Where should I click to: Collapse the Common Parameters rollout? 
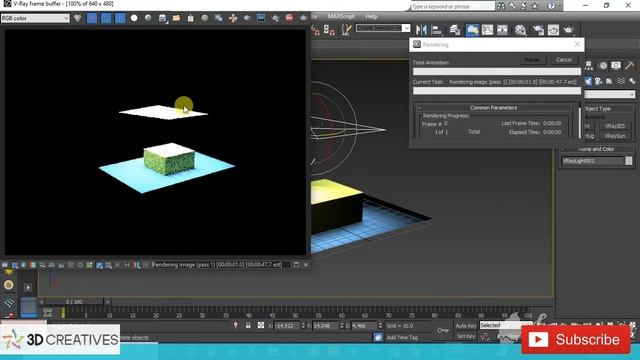[x=493, y=108]
